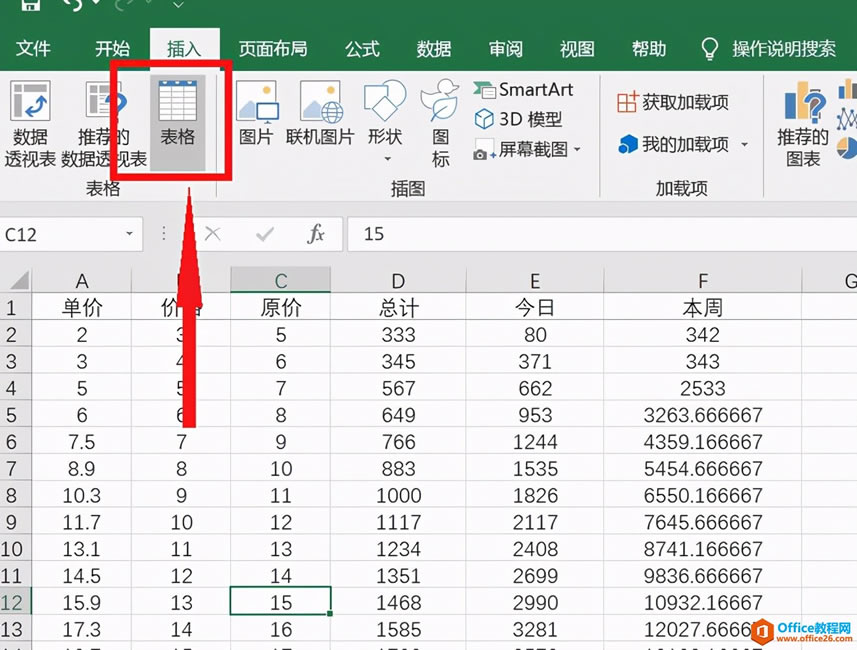This screenshot has width=857, height=650.
Task: Insert a 图标 icon graphic
Action: pyautogui.click(x=441, y=124)
